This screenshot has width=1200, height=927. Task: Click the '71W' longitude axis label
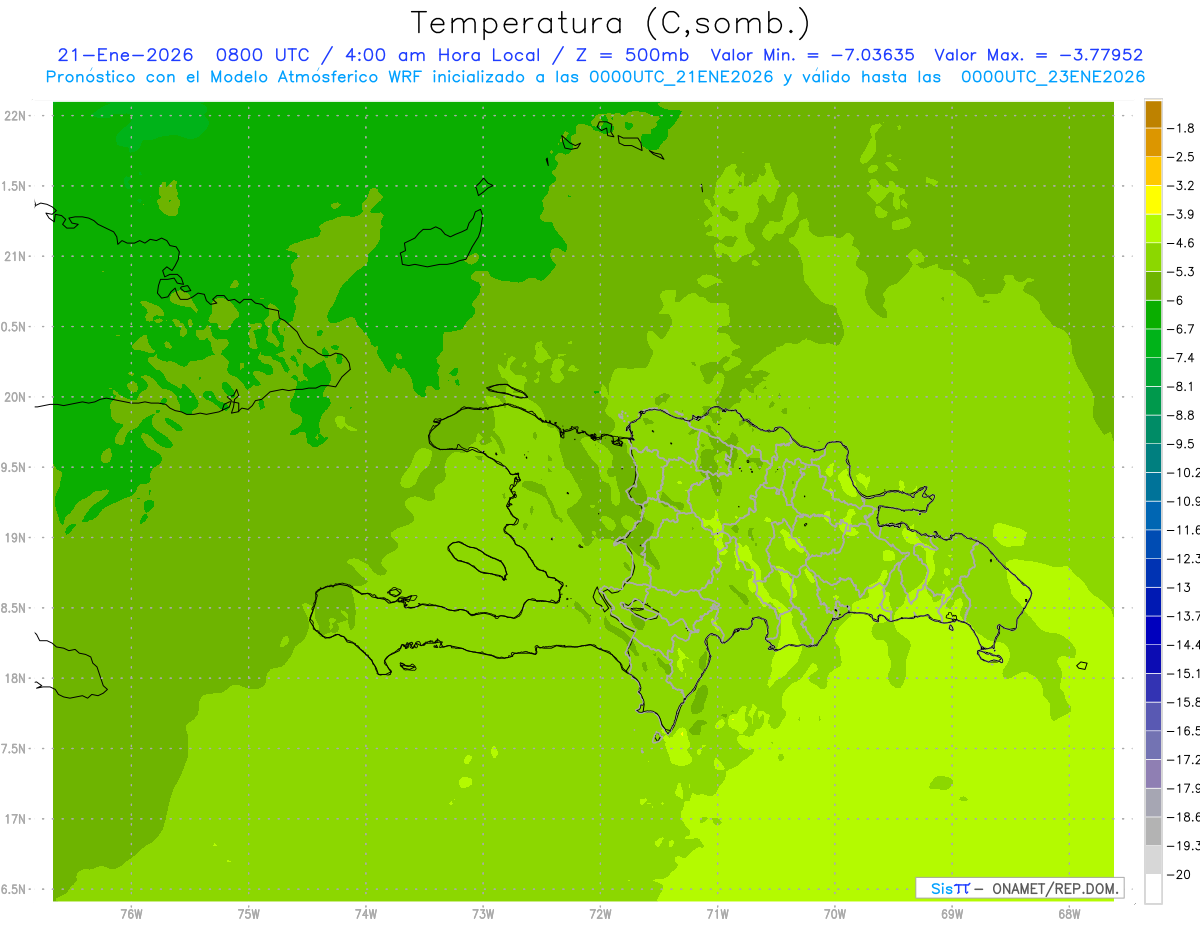coord(717,914)
